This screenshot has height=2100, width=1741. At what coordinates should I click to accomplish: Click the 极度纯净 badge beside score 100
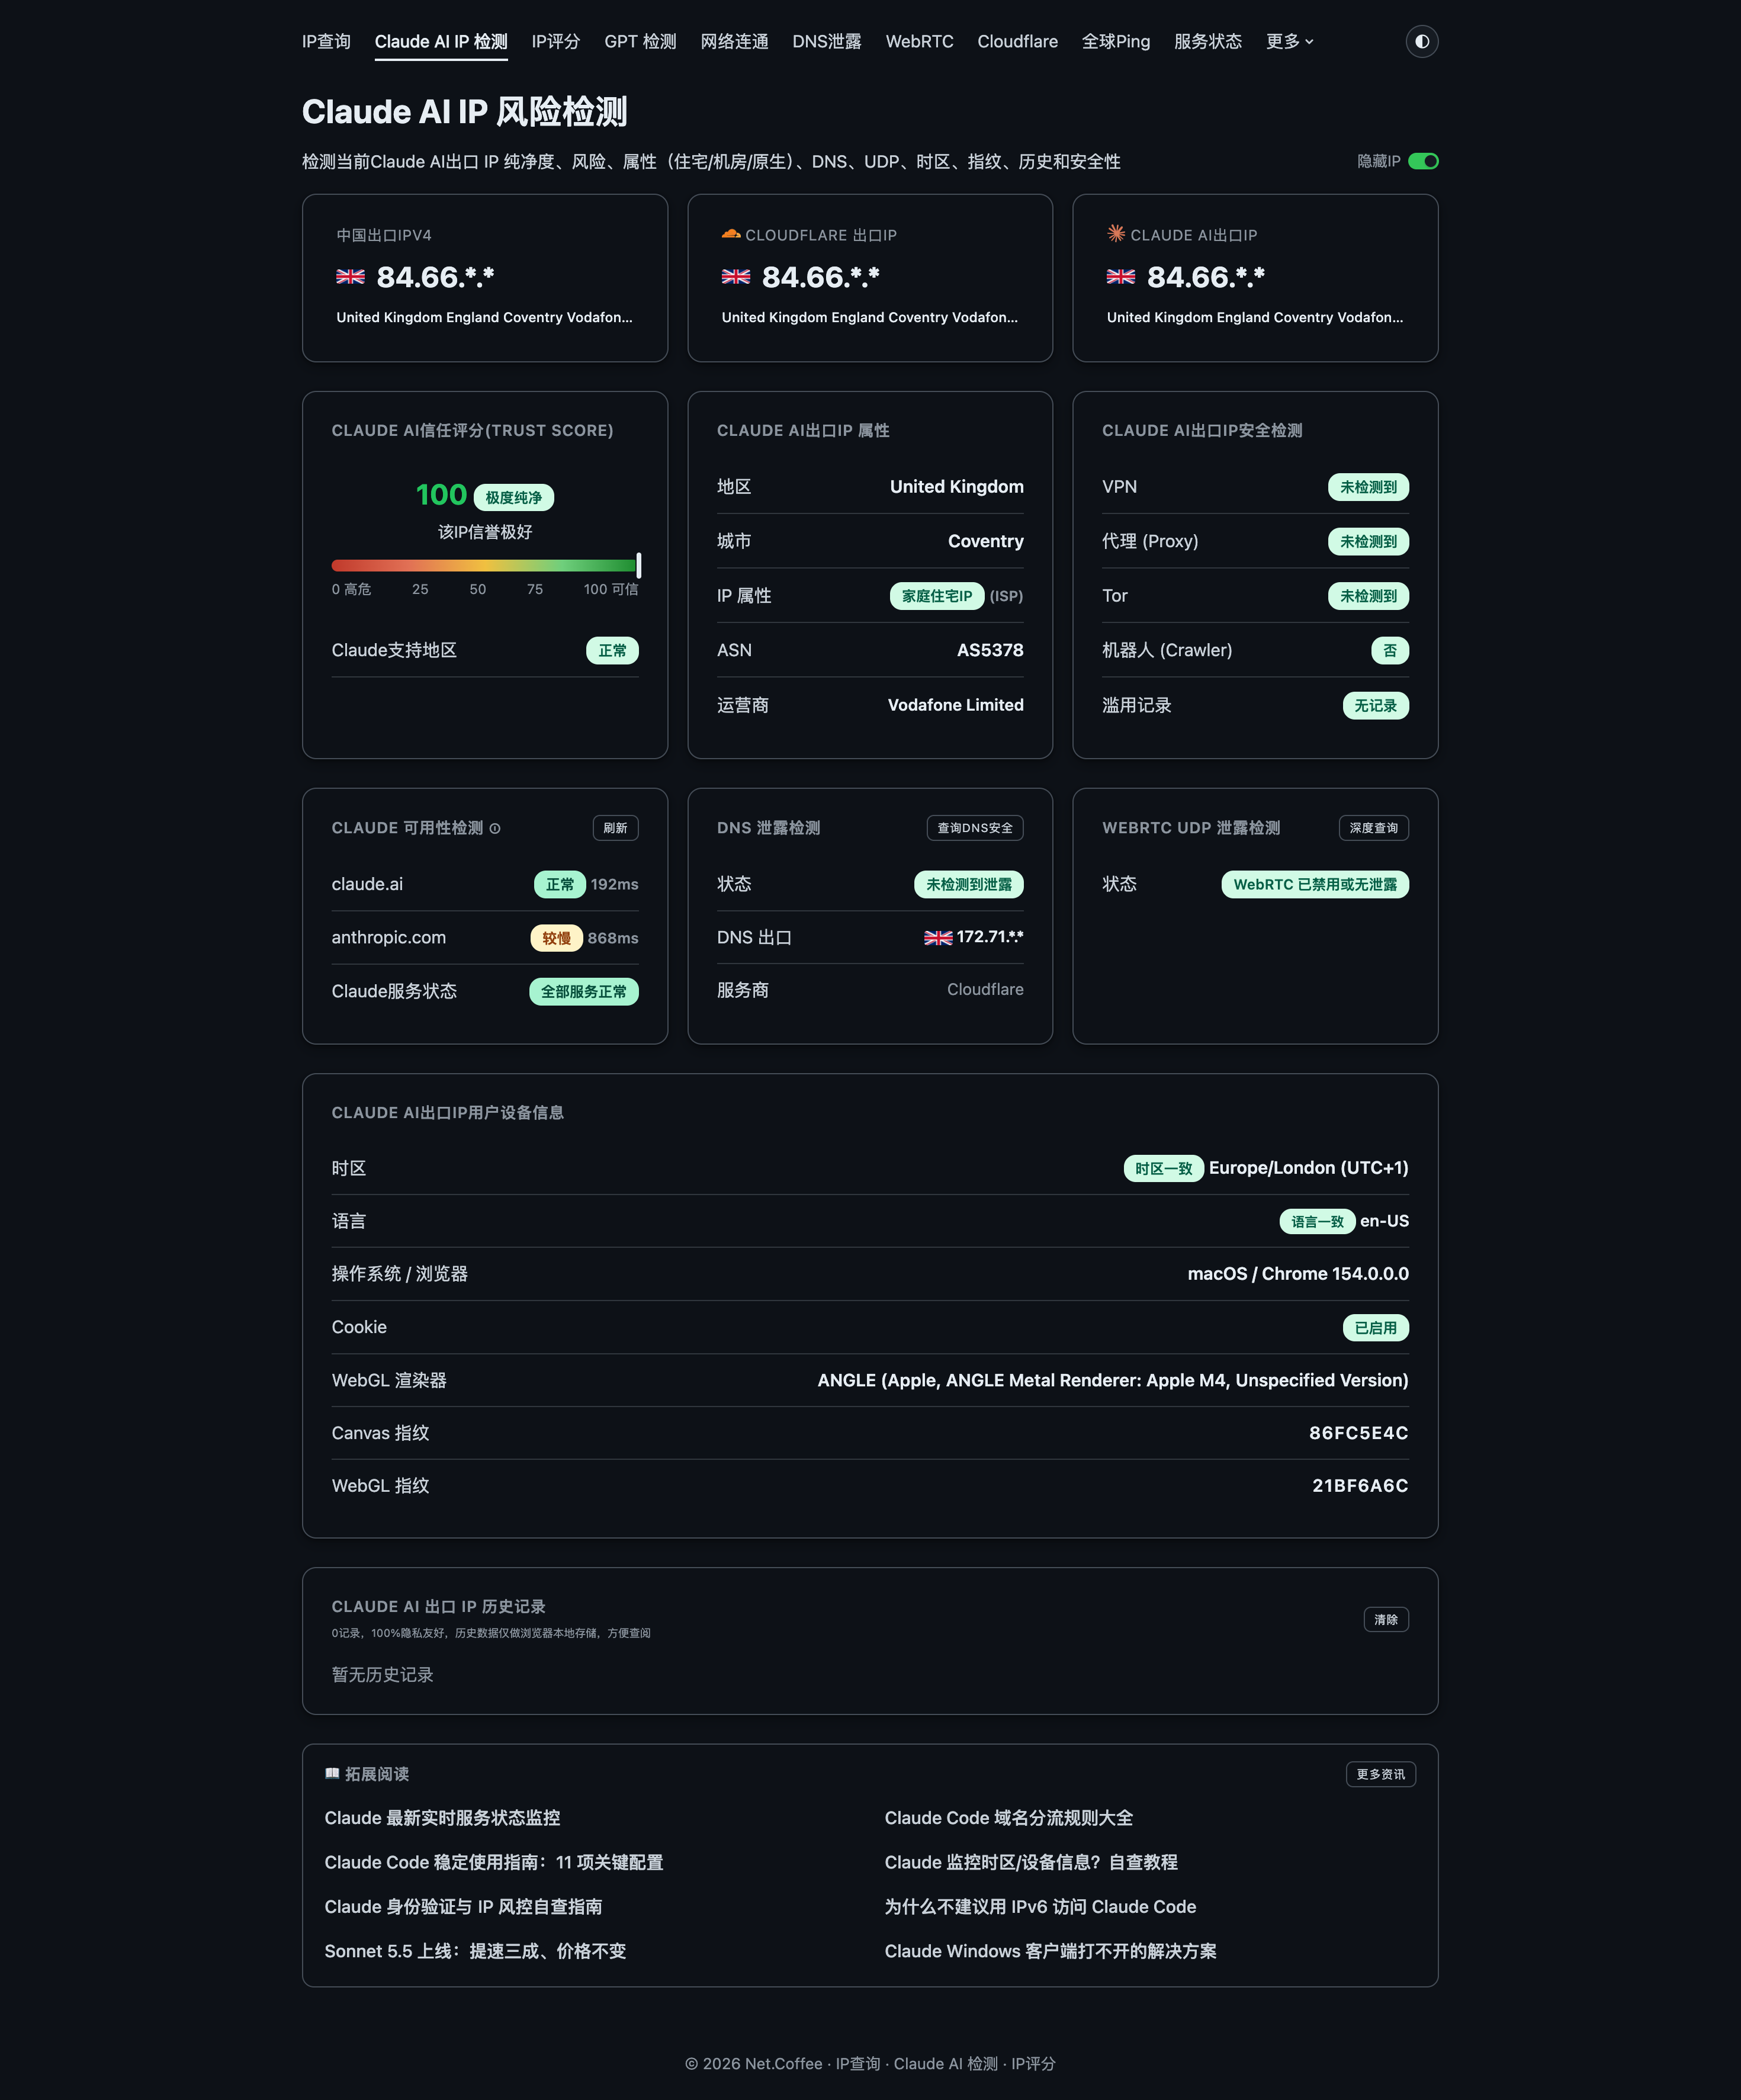pos(513,497)
